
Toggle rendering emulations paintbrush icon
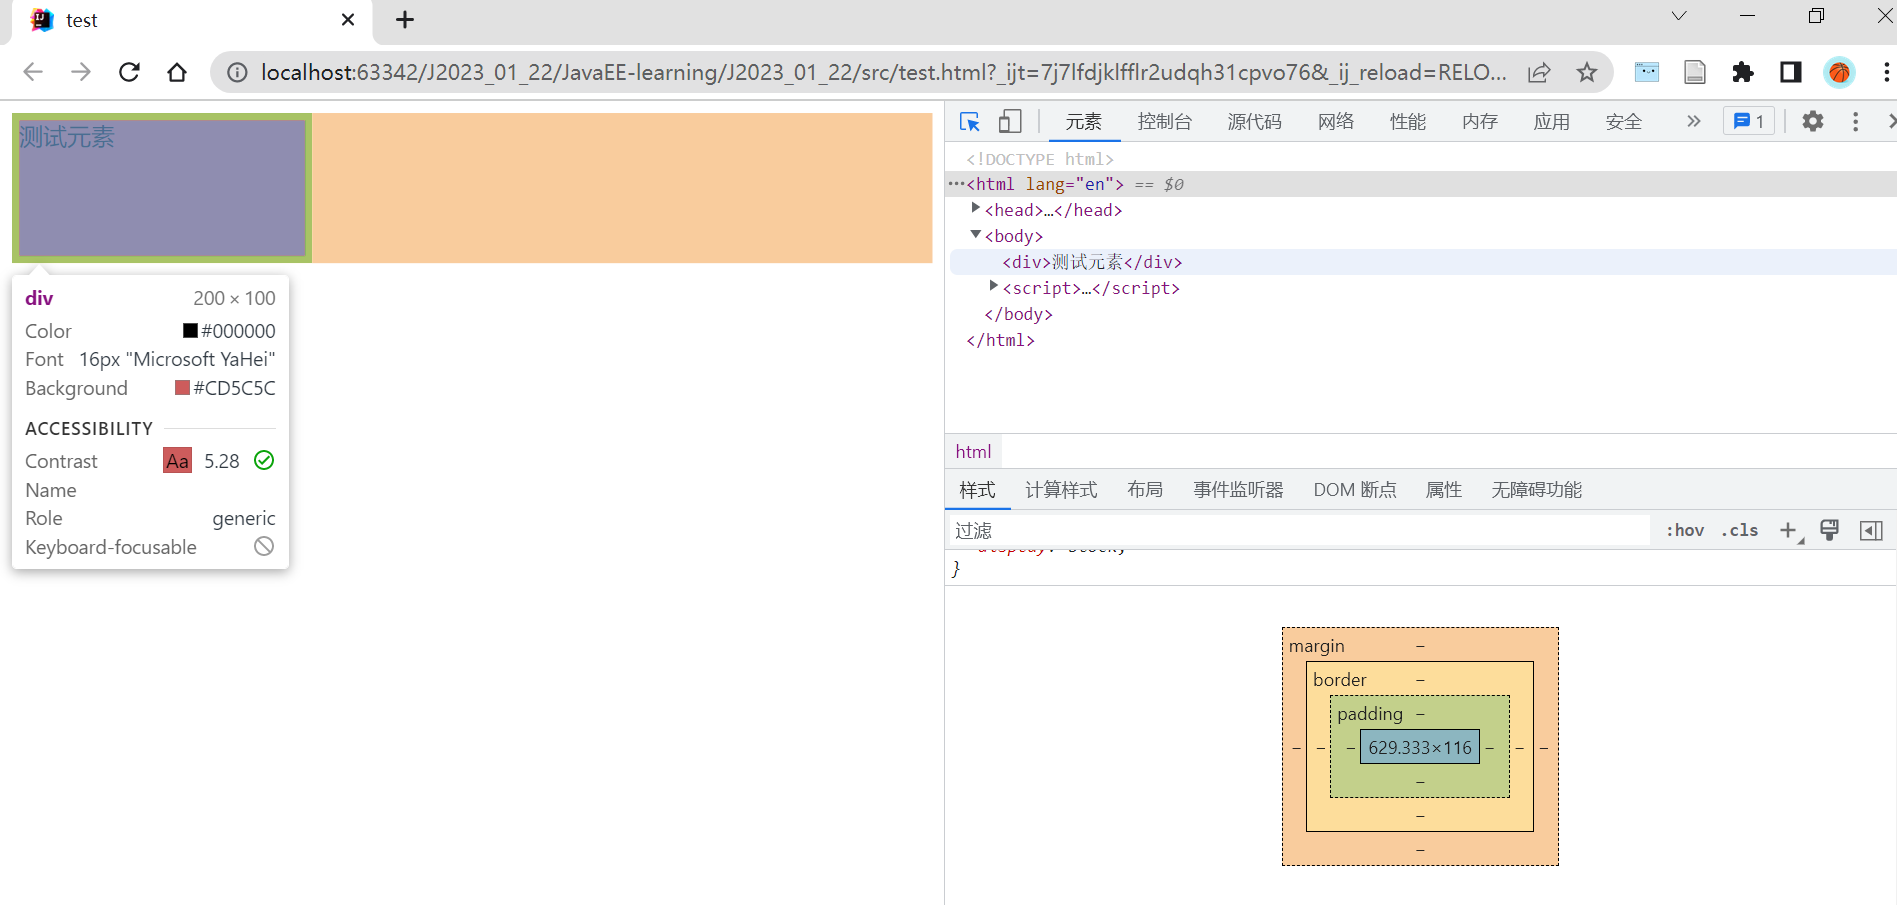tap(1830, 530)
